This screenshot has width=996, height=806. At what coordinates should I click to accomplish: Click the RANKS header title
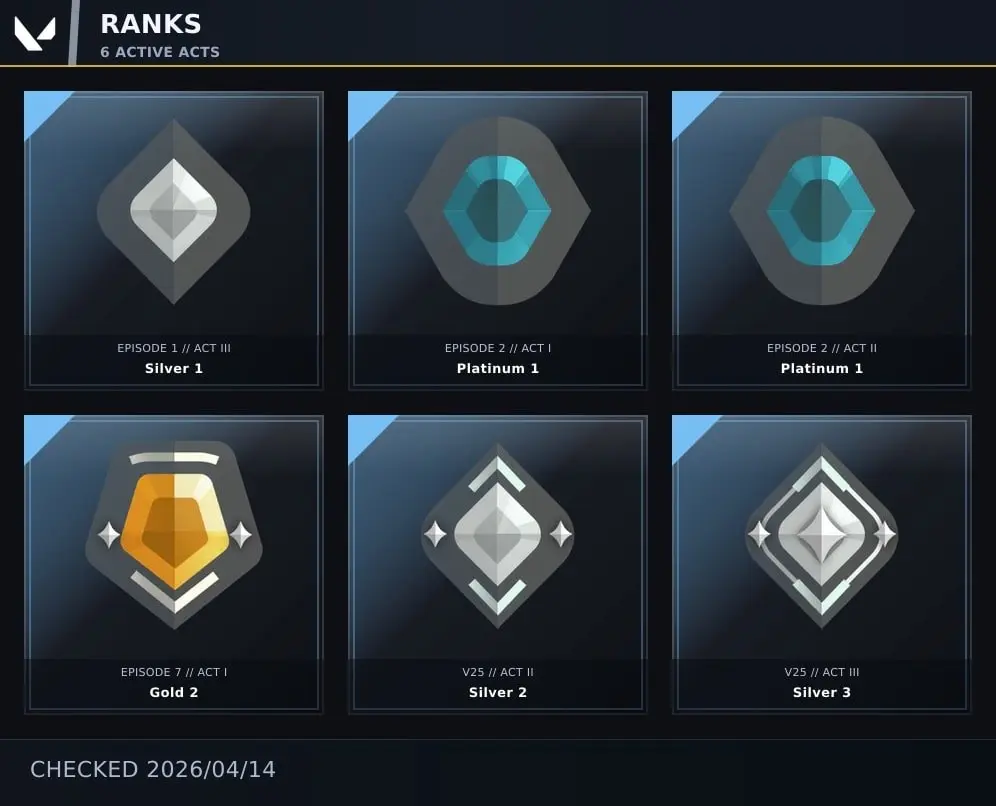[151, 24]
